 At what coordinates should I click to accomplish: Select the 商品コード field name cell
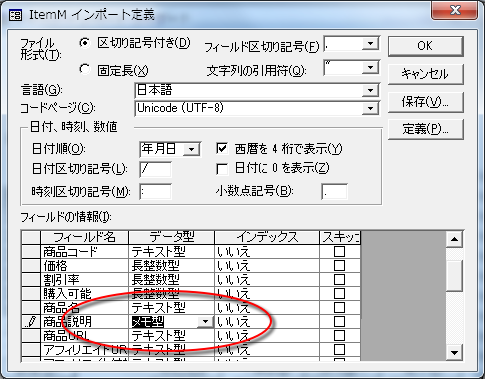pyautogui.click(x=84, y=251)
